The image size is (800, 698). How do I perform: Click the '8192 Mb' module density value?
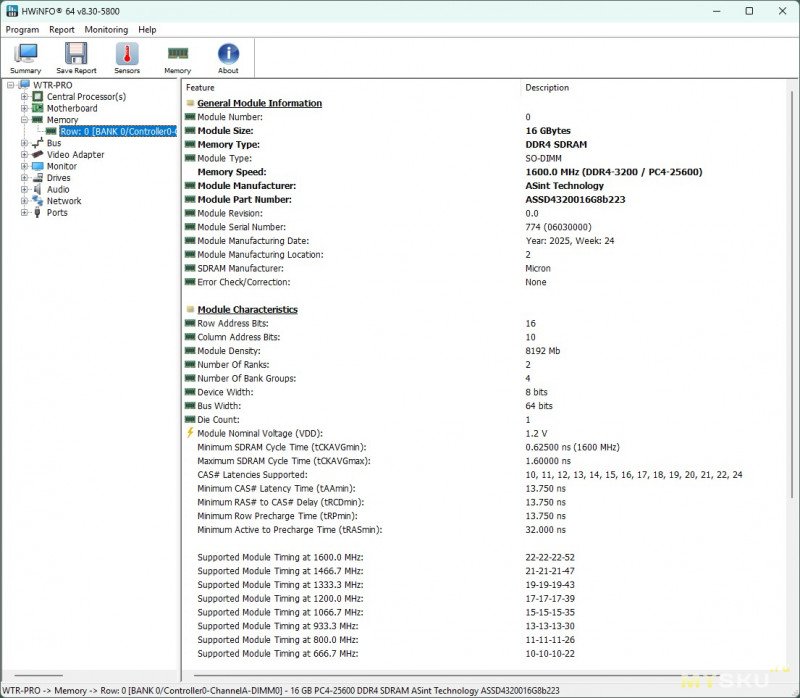[x=542, y=351]
